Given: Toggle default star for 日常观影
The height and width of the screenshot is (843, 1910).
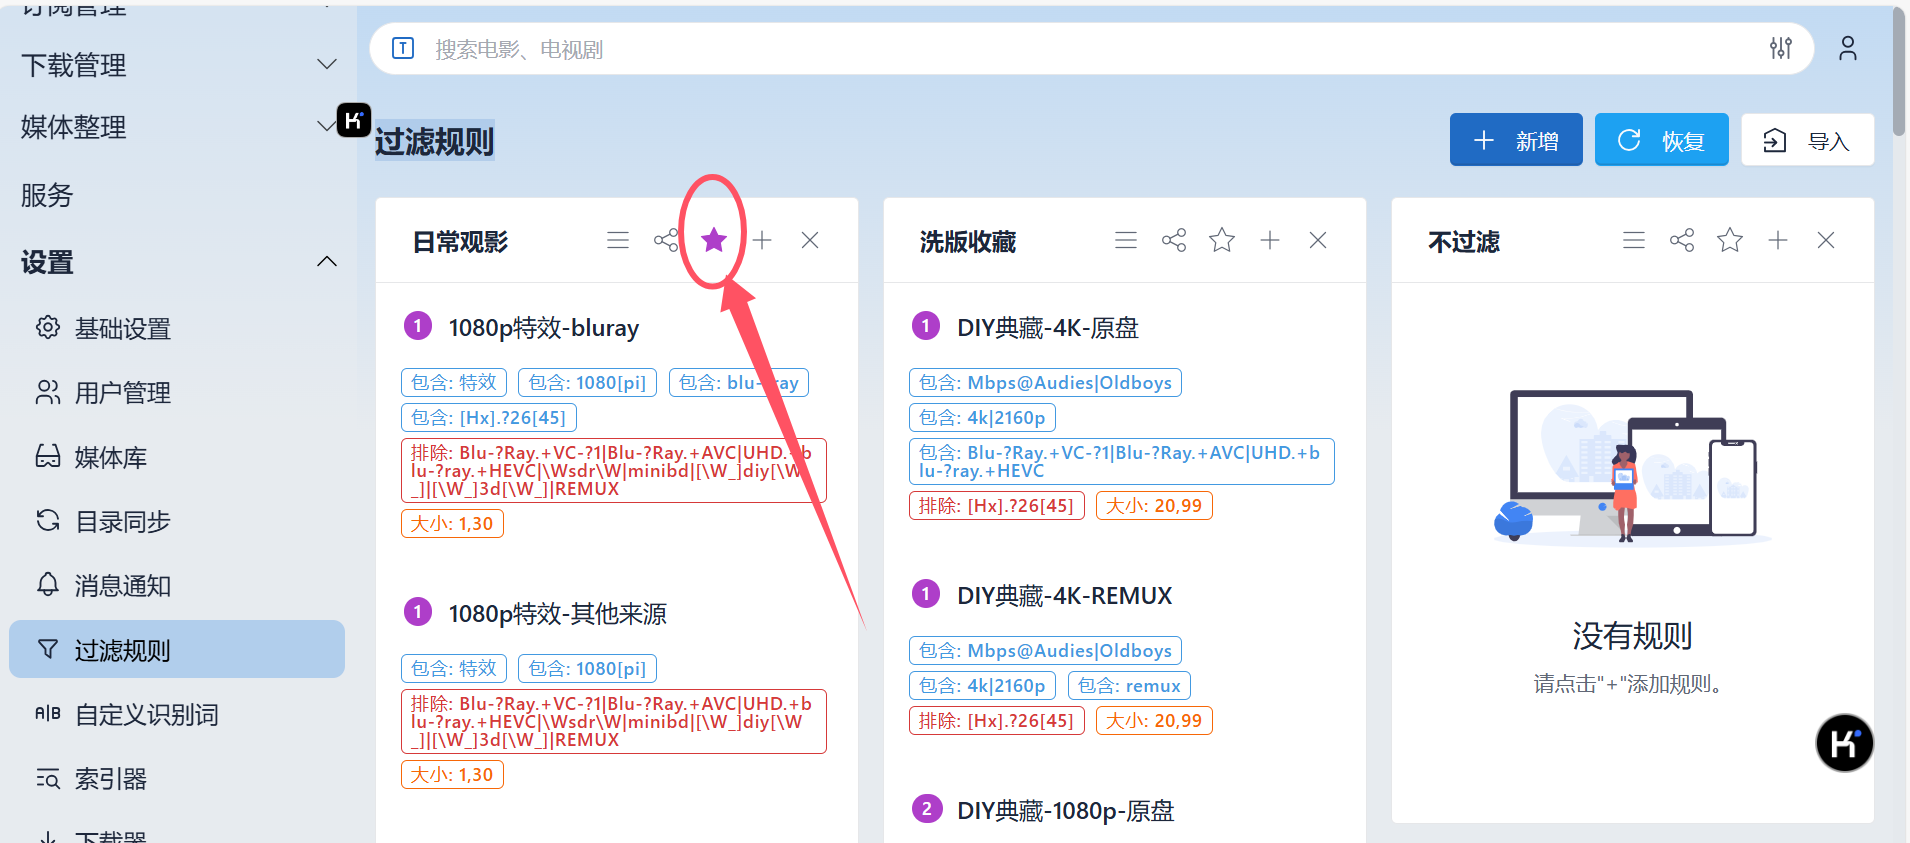Looking at the screenshot, I should tap(714, 240).
